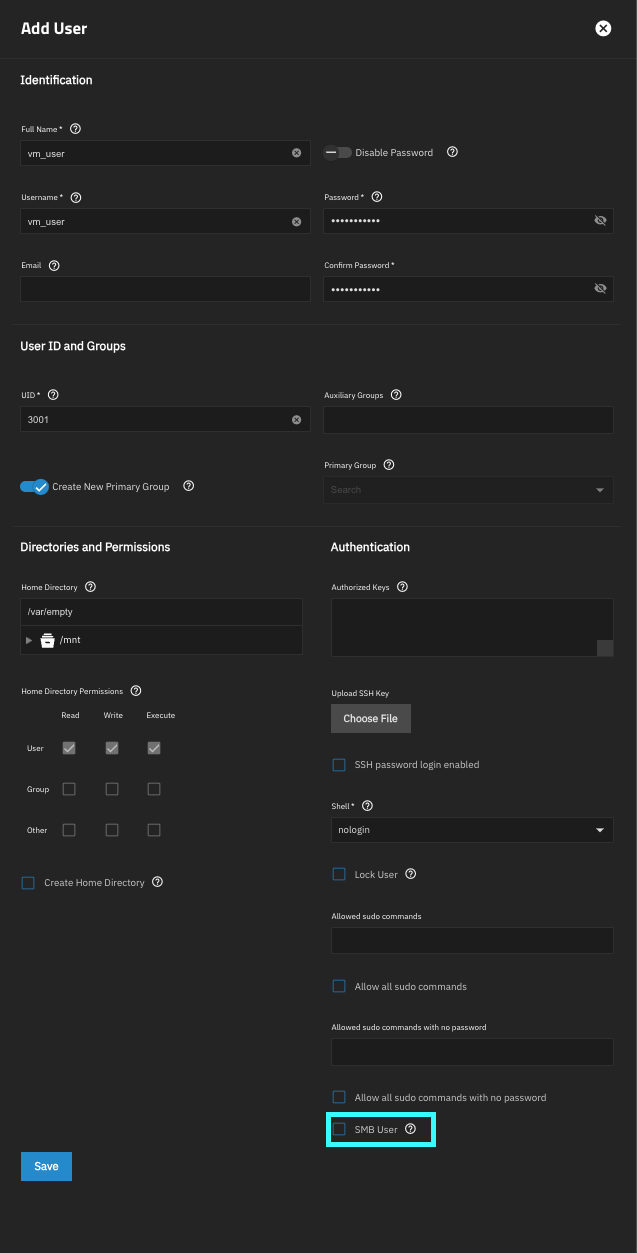This screenshot has height=1253, width=637.
Task: Reveal the Password field using the eye icon
Action: click(600, 221)
